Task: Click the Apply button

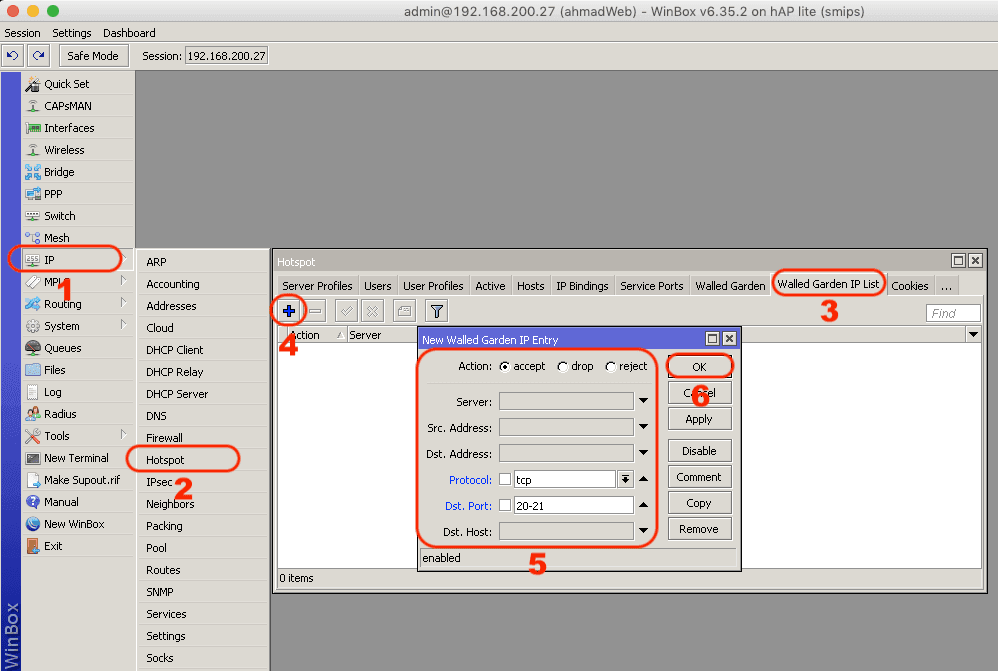Action: (x=699, y=419)
